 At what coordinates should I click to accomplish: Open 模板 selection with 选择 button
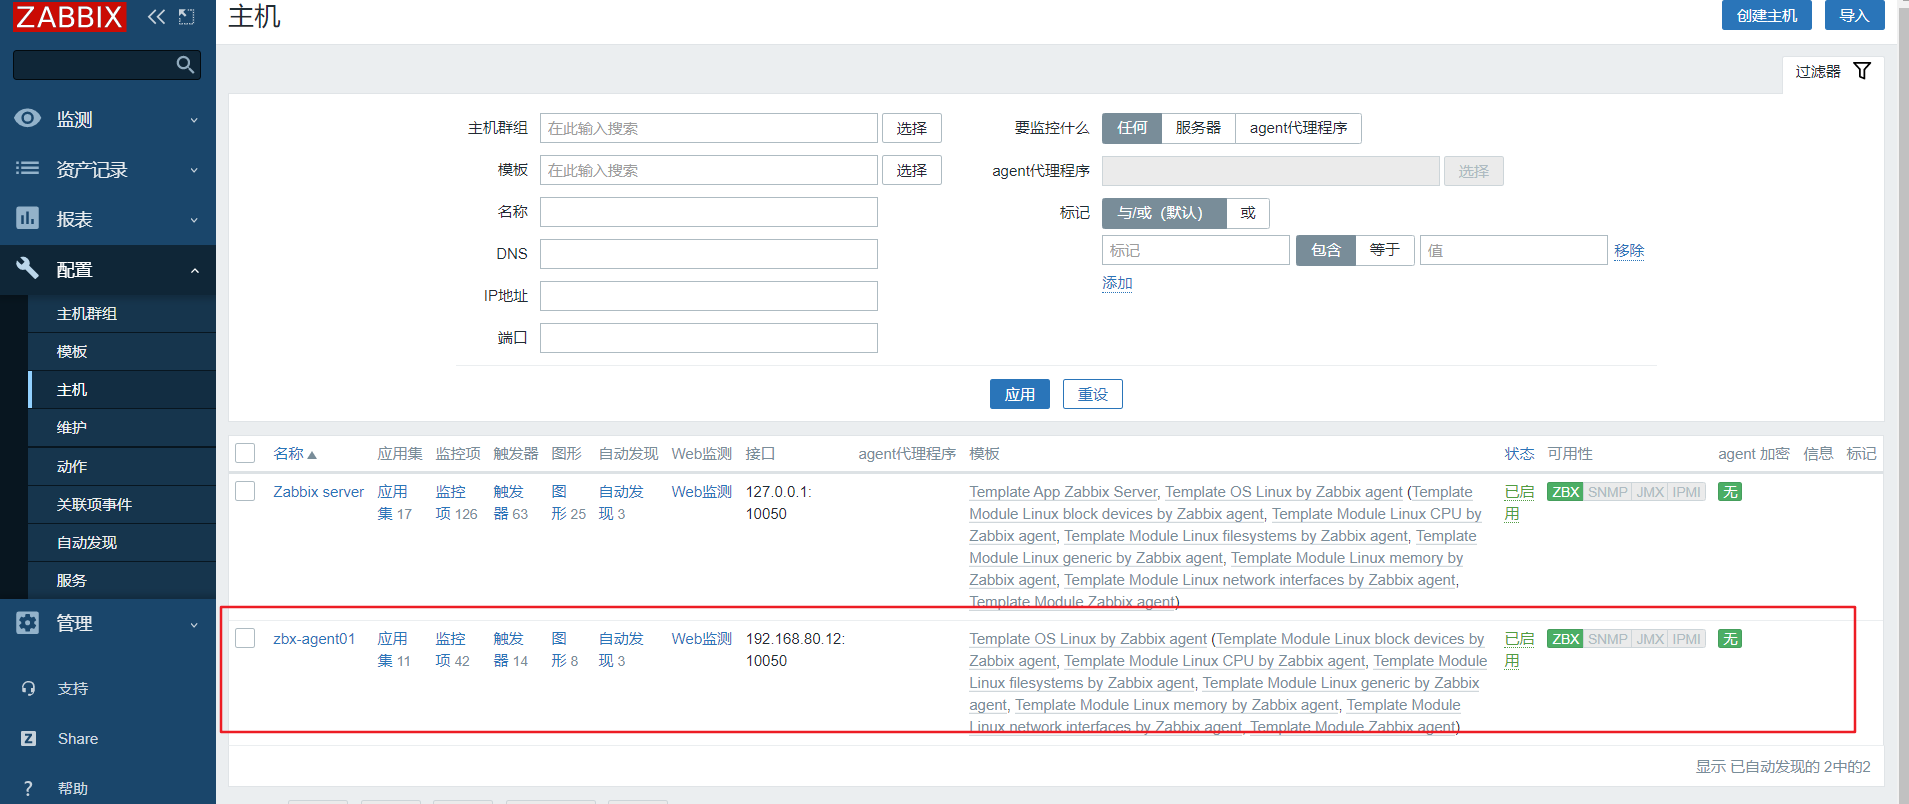(912, 170)
